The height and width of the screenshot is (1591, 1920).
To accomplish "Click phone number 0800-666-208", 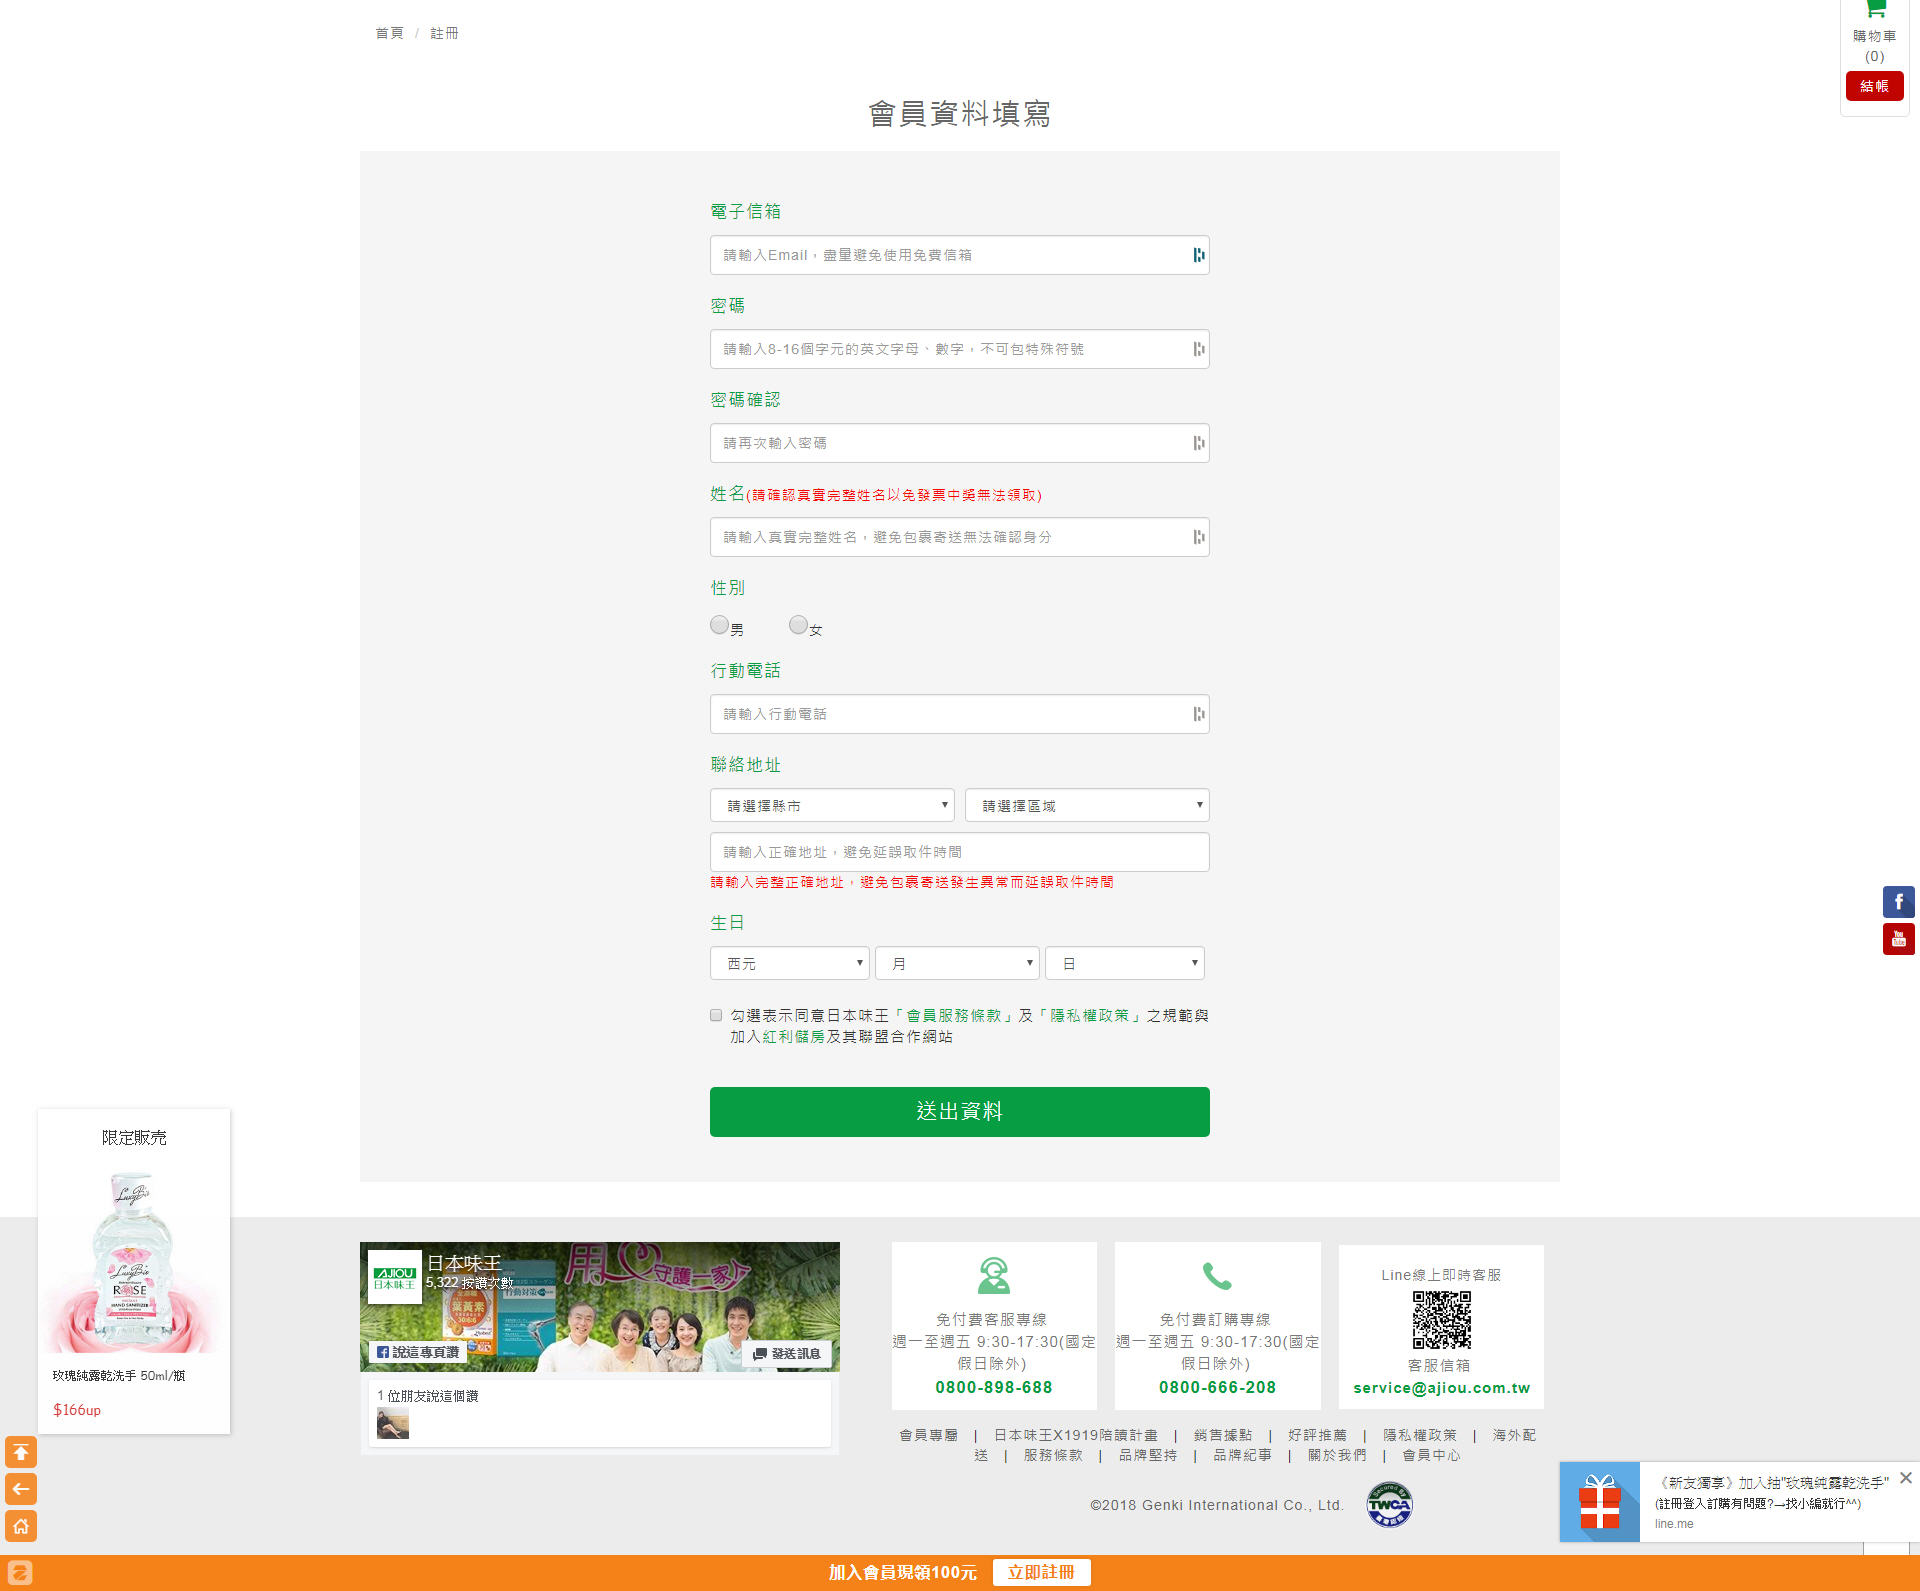I will tap(1217, 1387).
